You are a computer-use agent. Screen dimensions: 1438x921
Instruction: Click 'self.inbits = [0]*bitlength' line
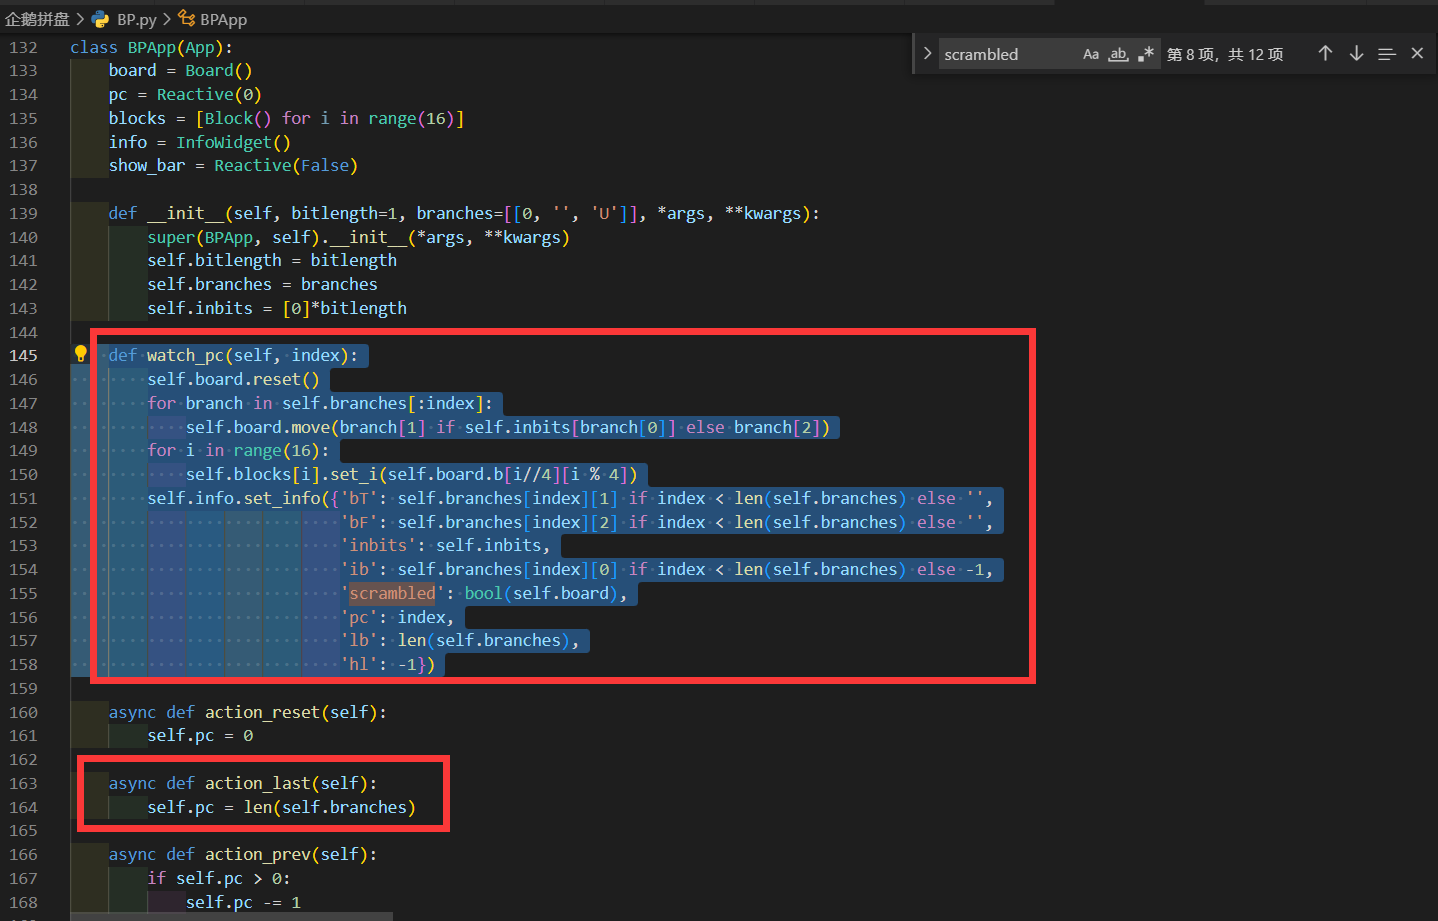[x=277, y=308]
